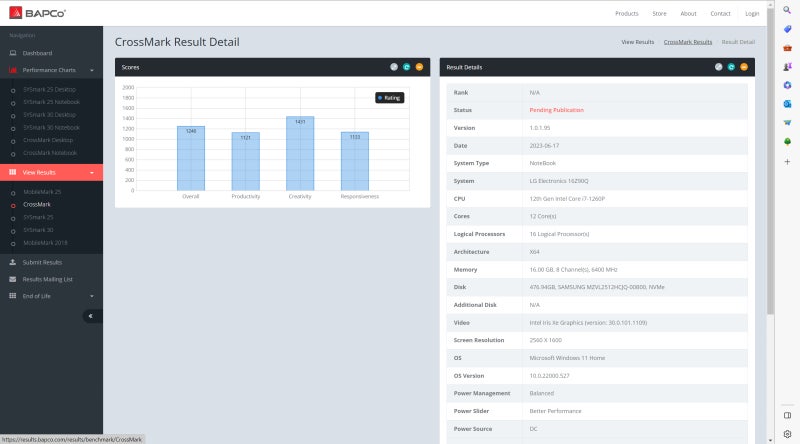Open the Edge sidebar paper-plane Drop icon

[x=787, y=122]
